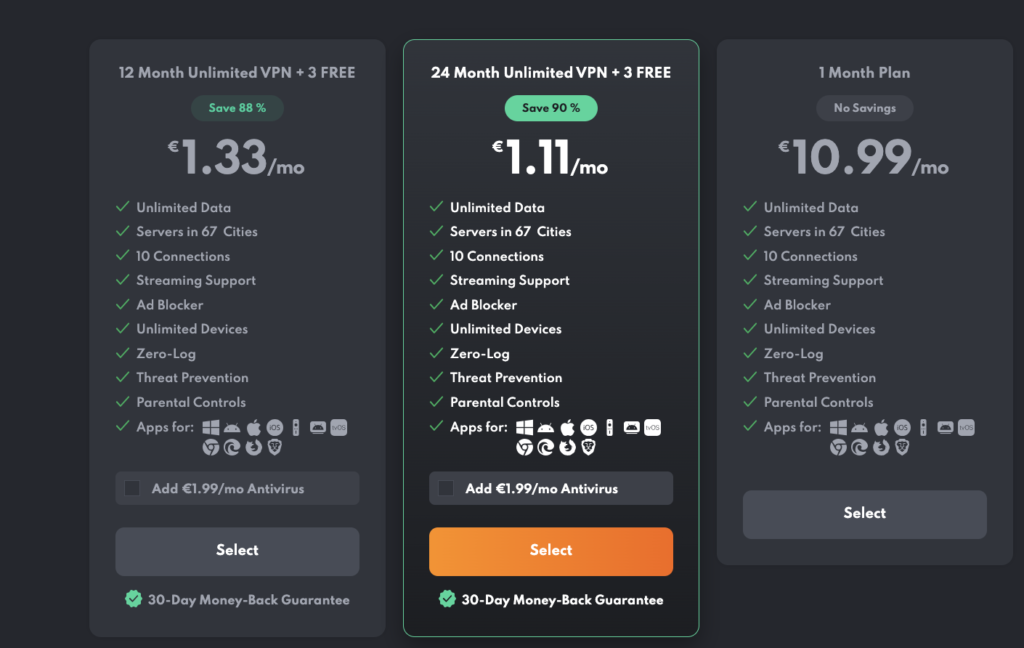Click the Windows icon in the 24-month plan
Viewport: 1024px width, 648px height.
pos(524,427)
